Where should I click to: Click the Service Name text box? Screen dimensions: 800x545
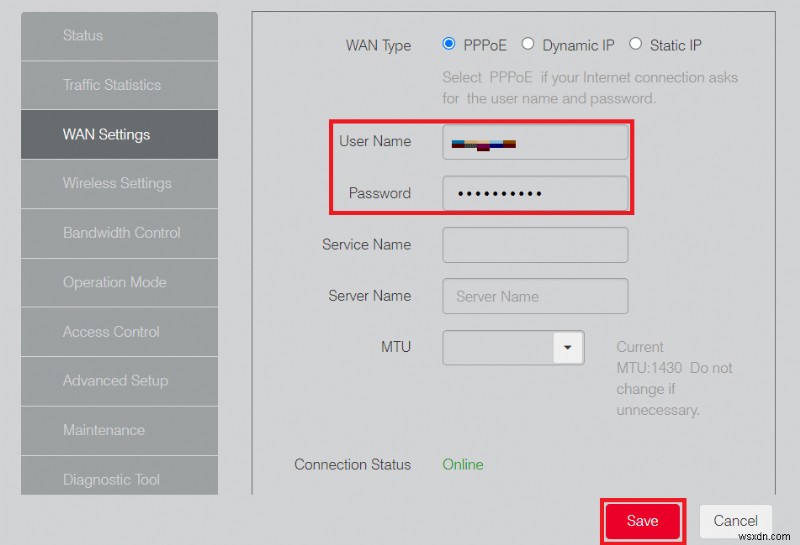point(535,245)
